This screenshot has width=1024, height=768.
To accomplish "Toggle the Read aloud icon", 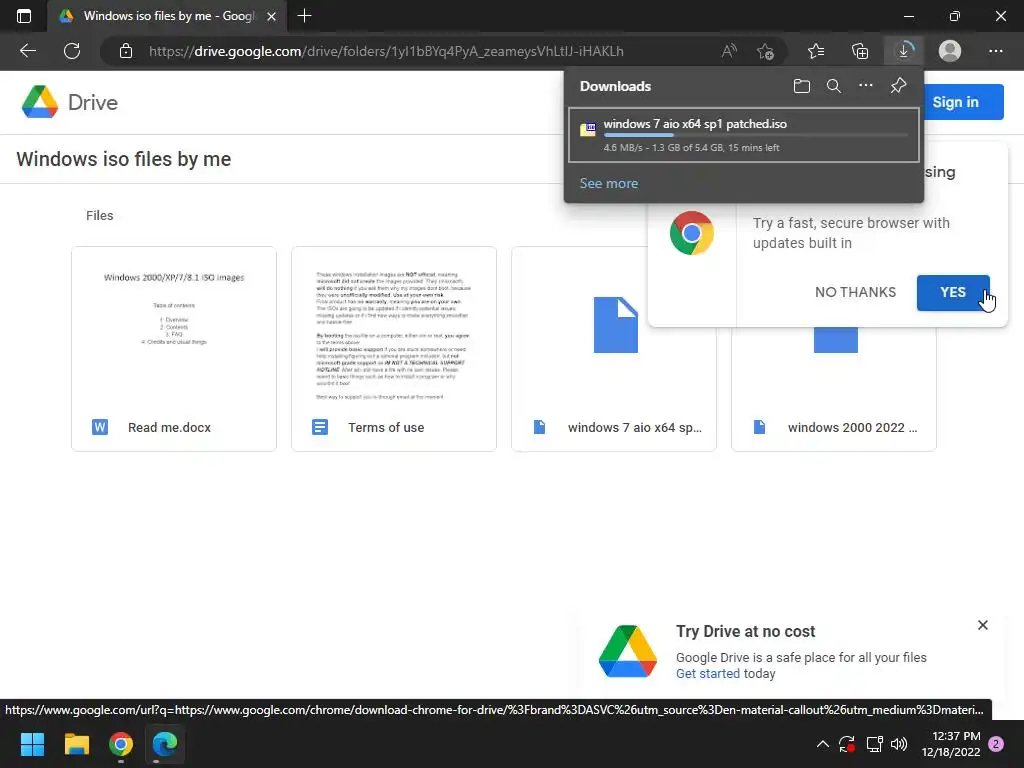I will 729,51.
